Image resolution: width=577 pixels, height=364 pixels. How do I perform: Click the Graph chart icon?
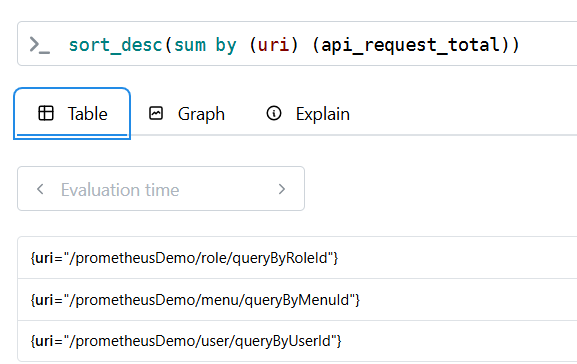[156, 113]
